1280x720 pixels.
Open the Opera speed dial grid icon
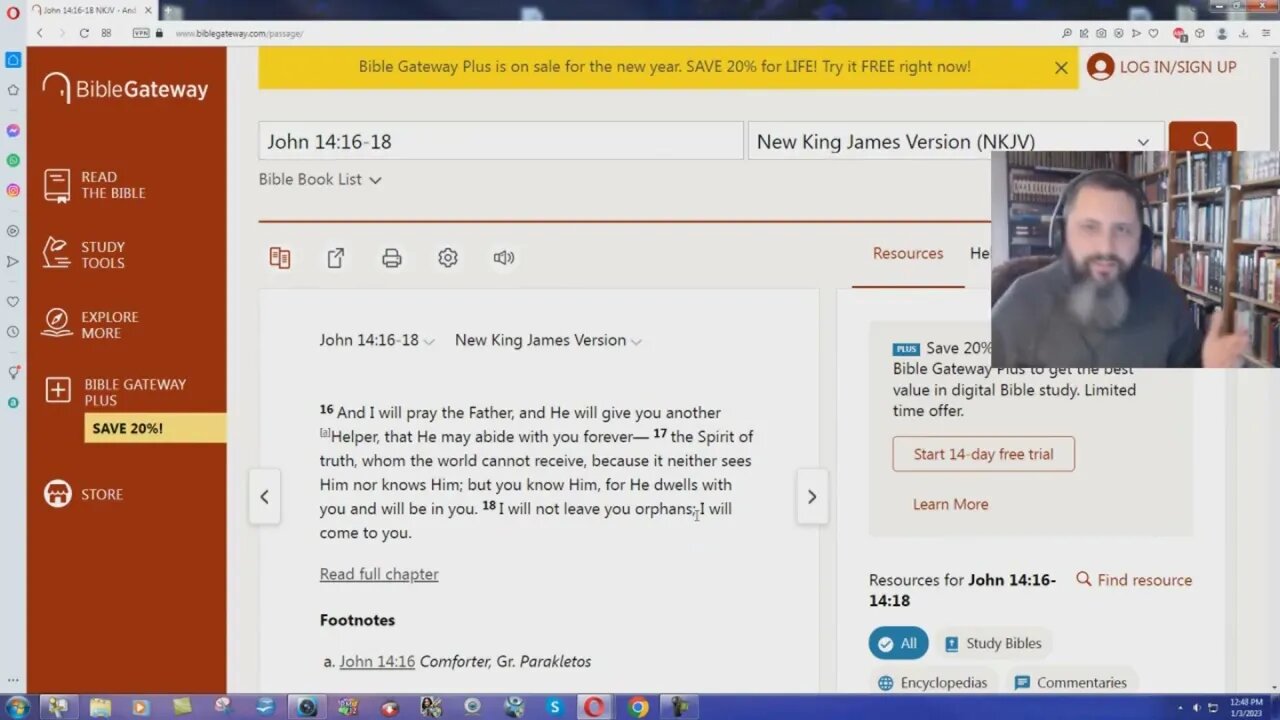click(x=106, y=33)
